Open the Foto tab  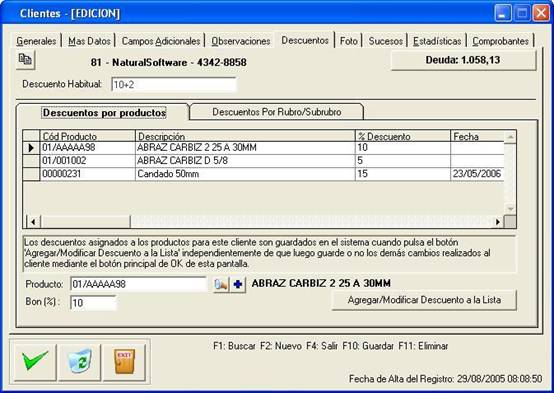coord(349,41)
